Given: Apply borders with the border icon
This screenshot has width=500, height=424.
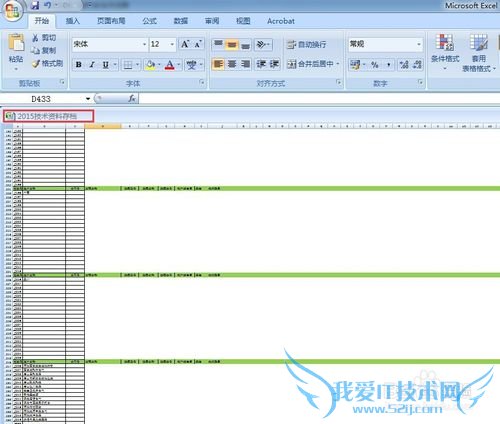Looking at the screenshot, I should click(x=128, y=65).
